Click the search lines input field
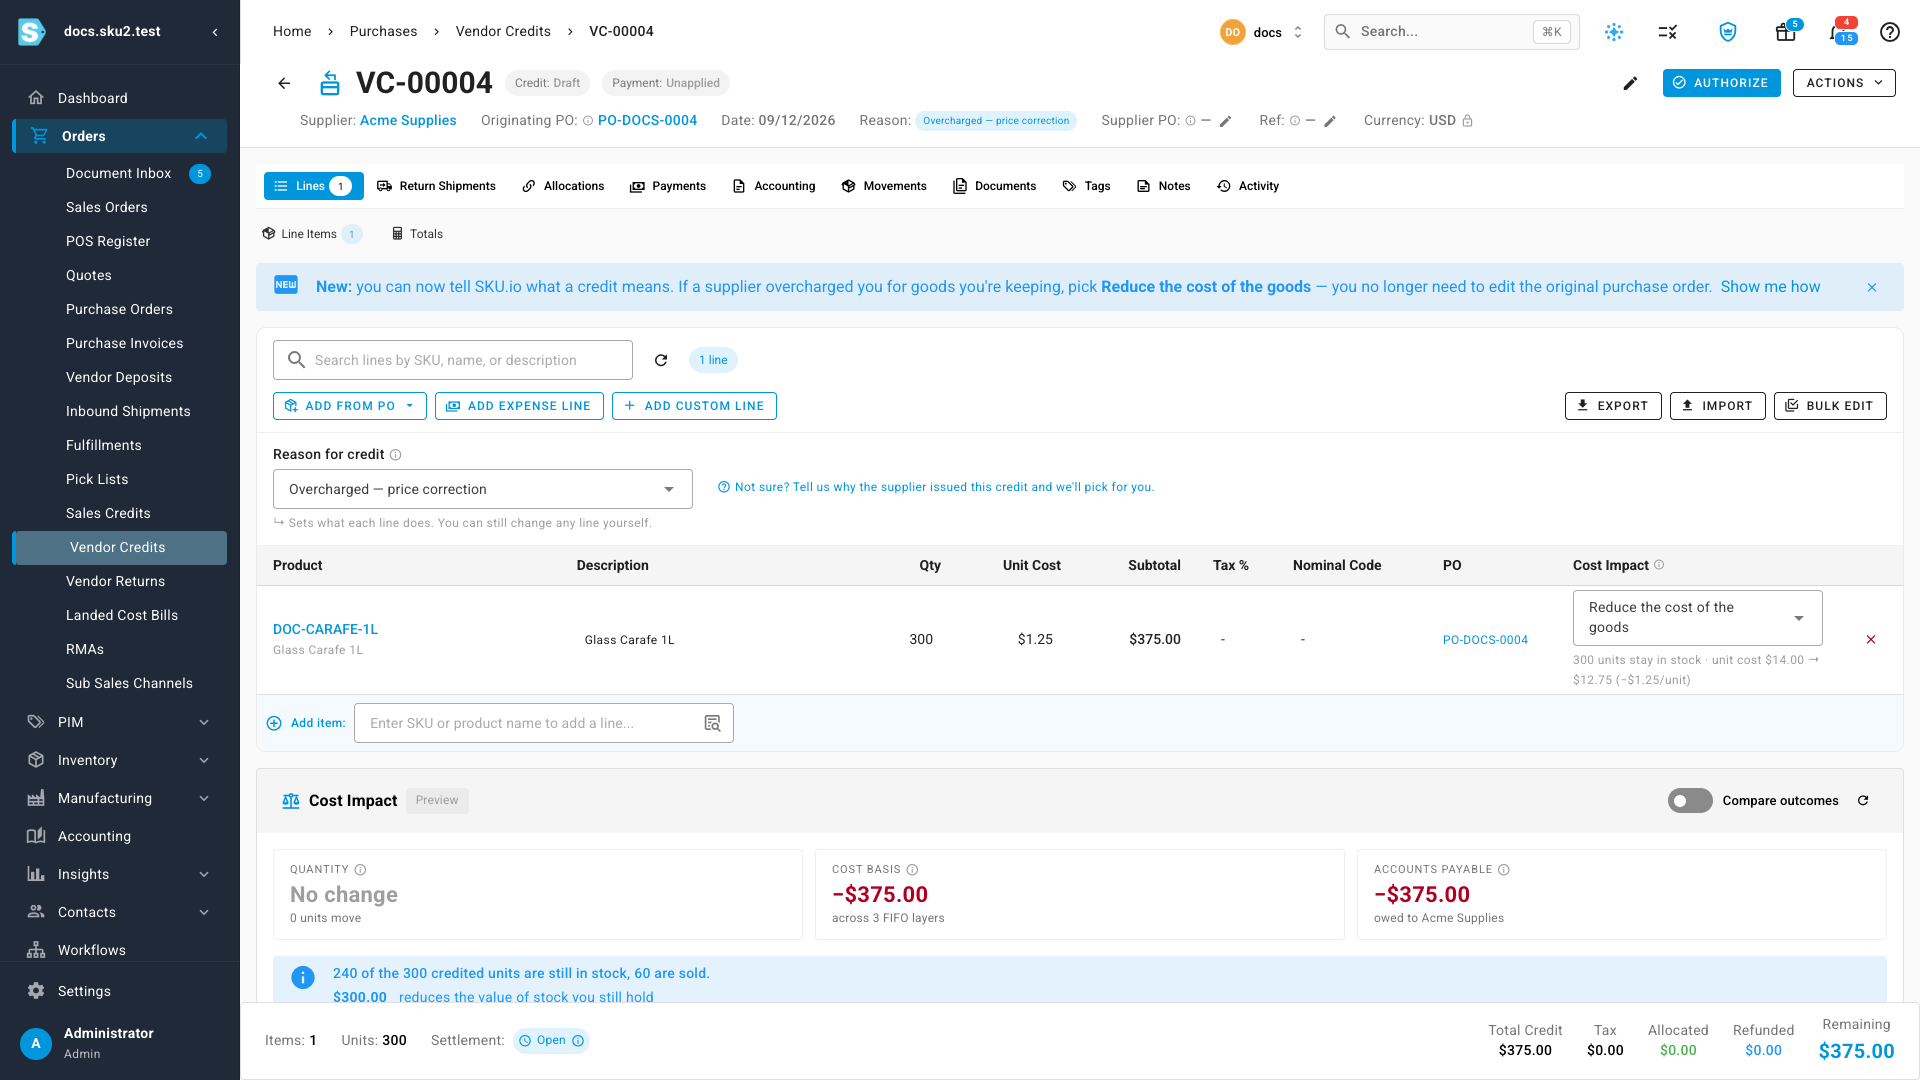 tap(453, 360)
